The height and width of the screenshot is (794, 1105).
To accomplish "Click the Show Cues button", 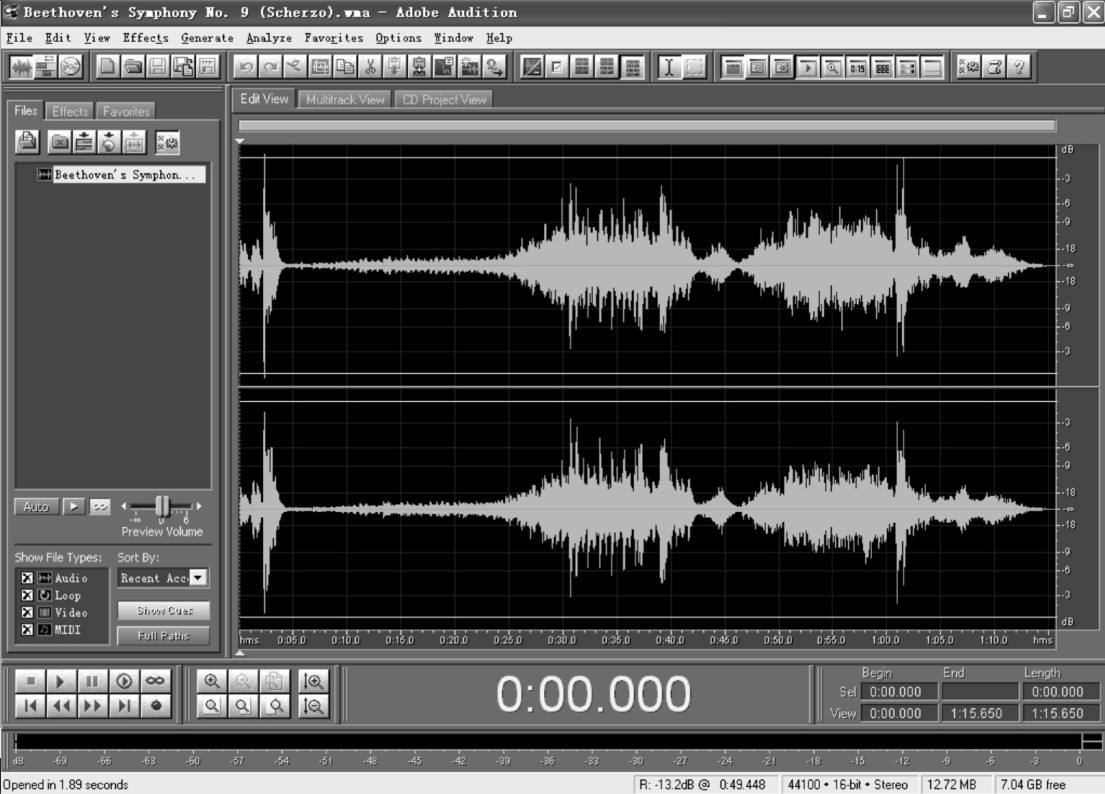I will coord(163,610).
